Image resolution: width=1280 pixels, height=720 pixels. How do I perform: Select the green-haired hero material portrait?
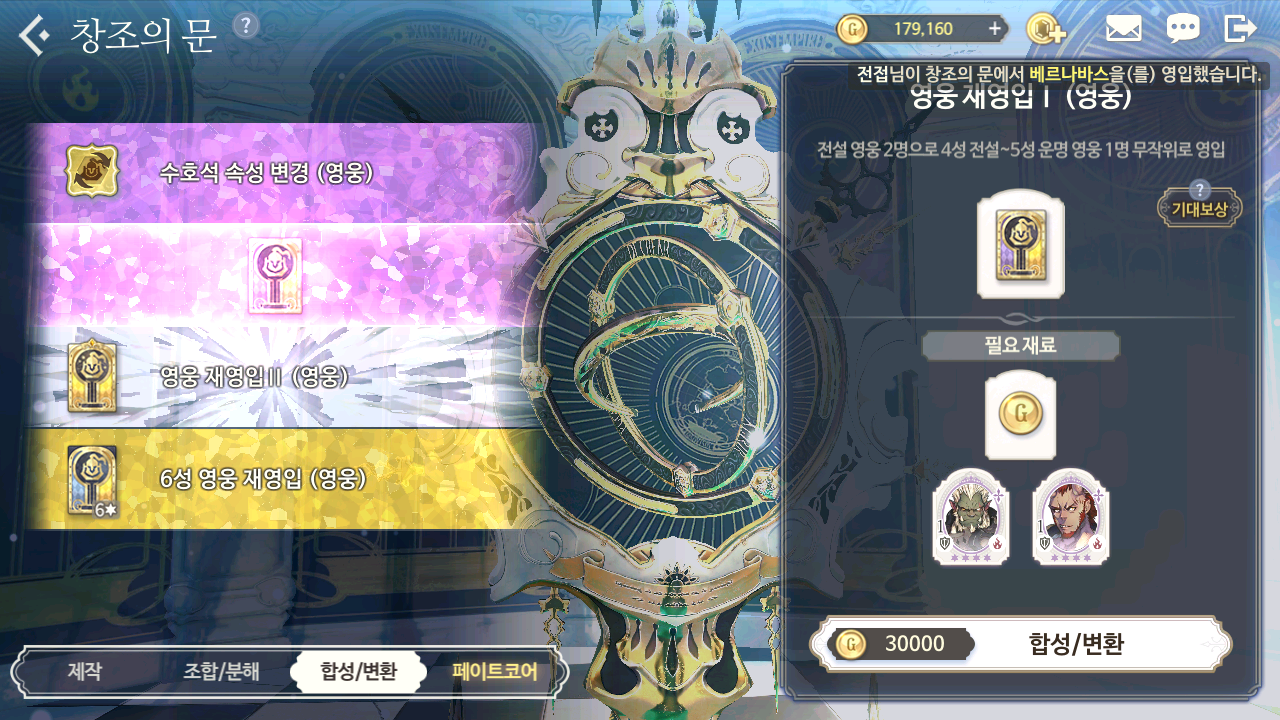[x=971, y=517]
